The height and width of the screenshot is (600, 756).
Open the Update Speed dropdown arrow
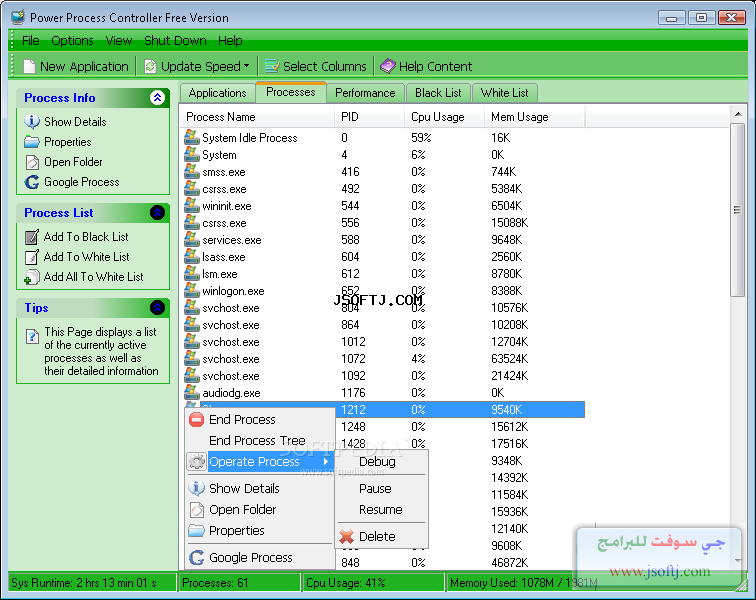coord(247,66)
